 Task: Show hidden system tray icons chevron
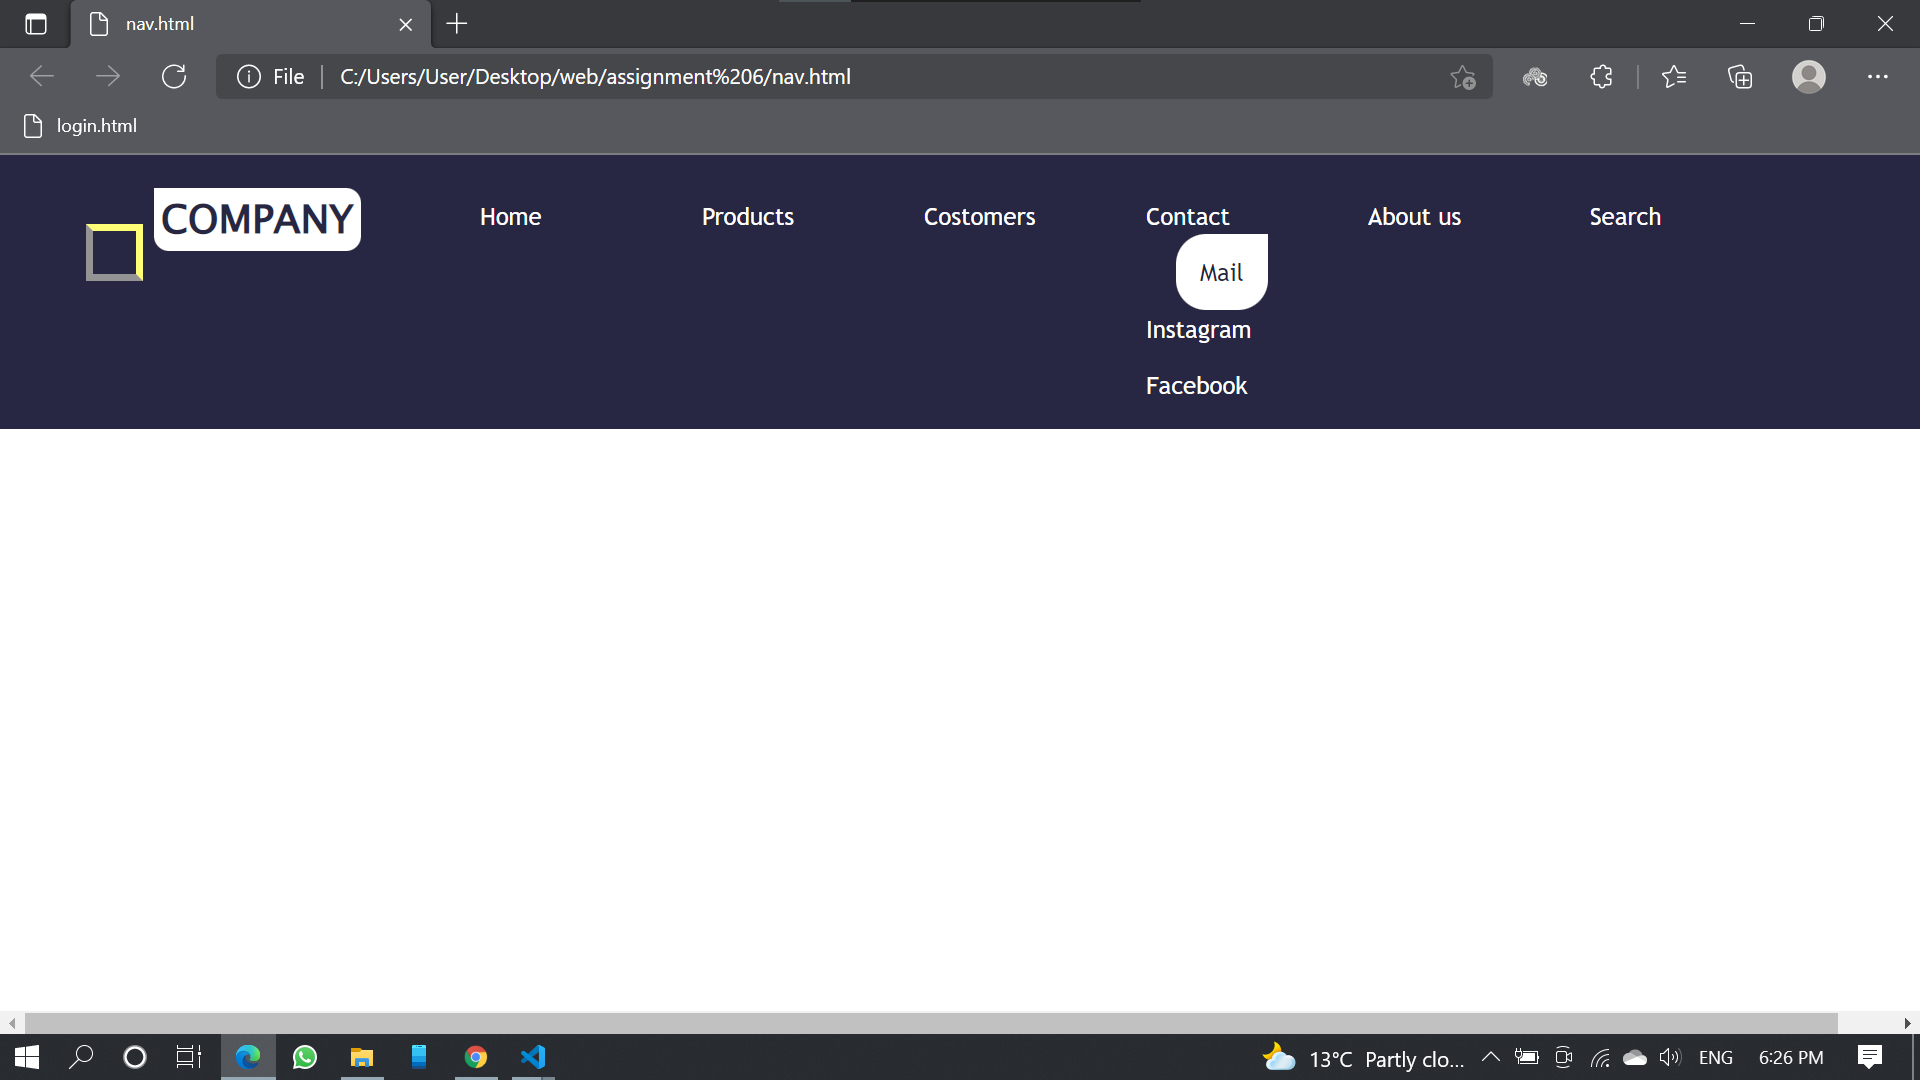coord(1490,1057)
